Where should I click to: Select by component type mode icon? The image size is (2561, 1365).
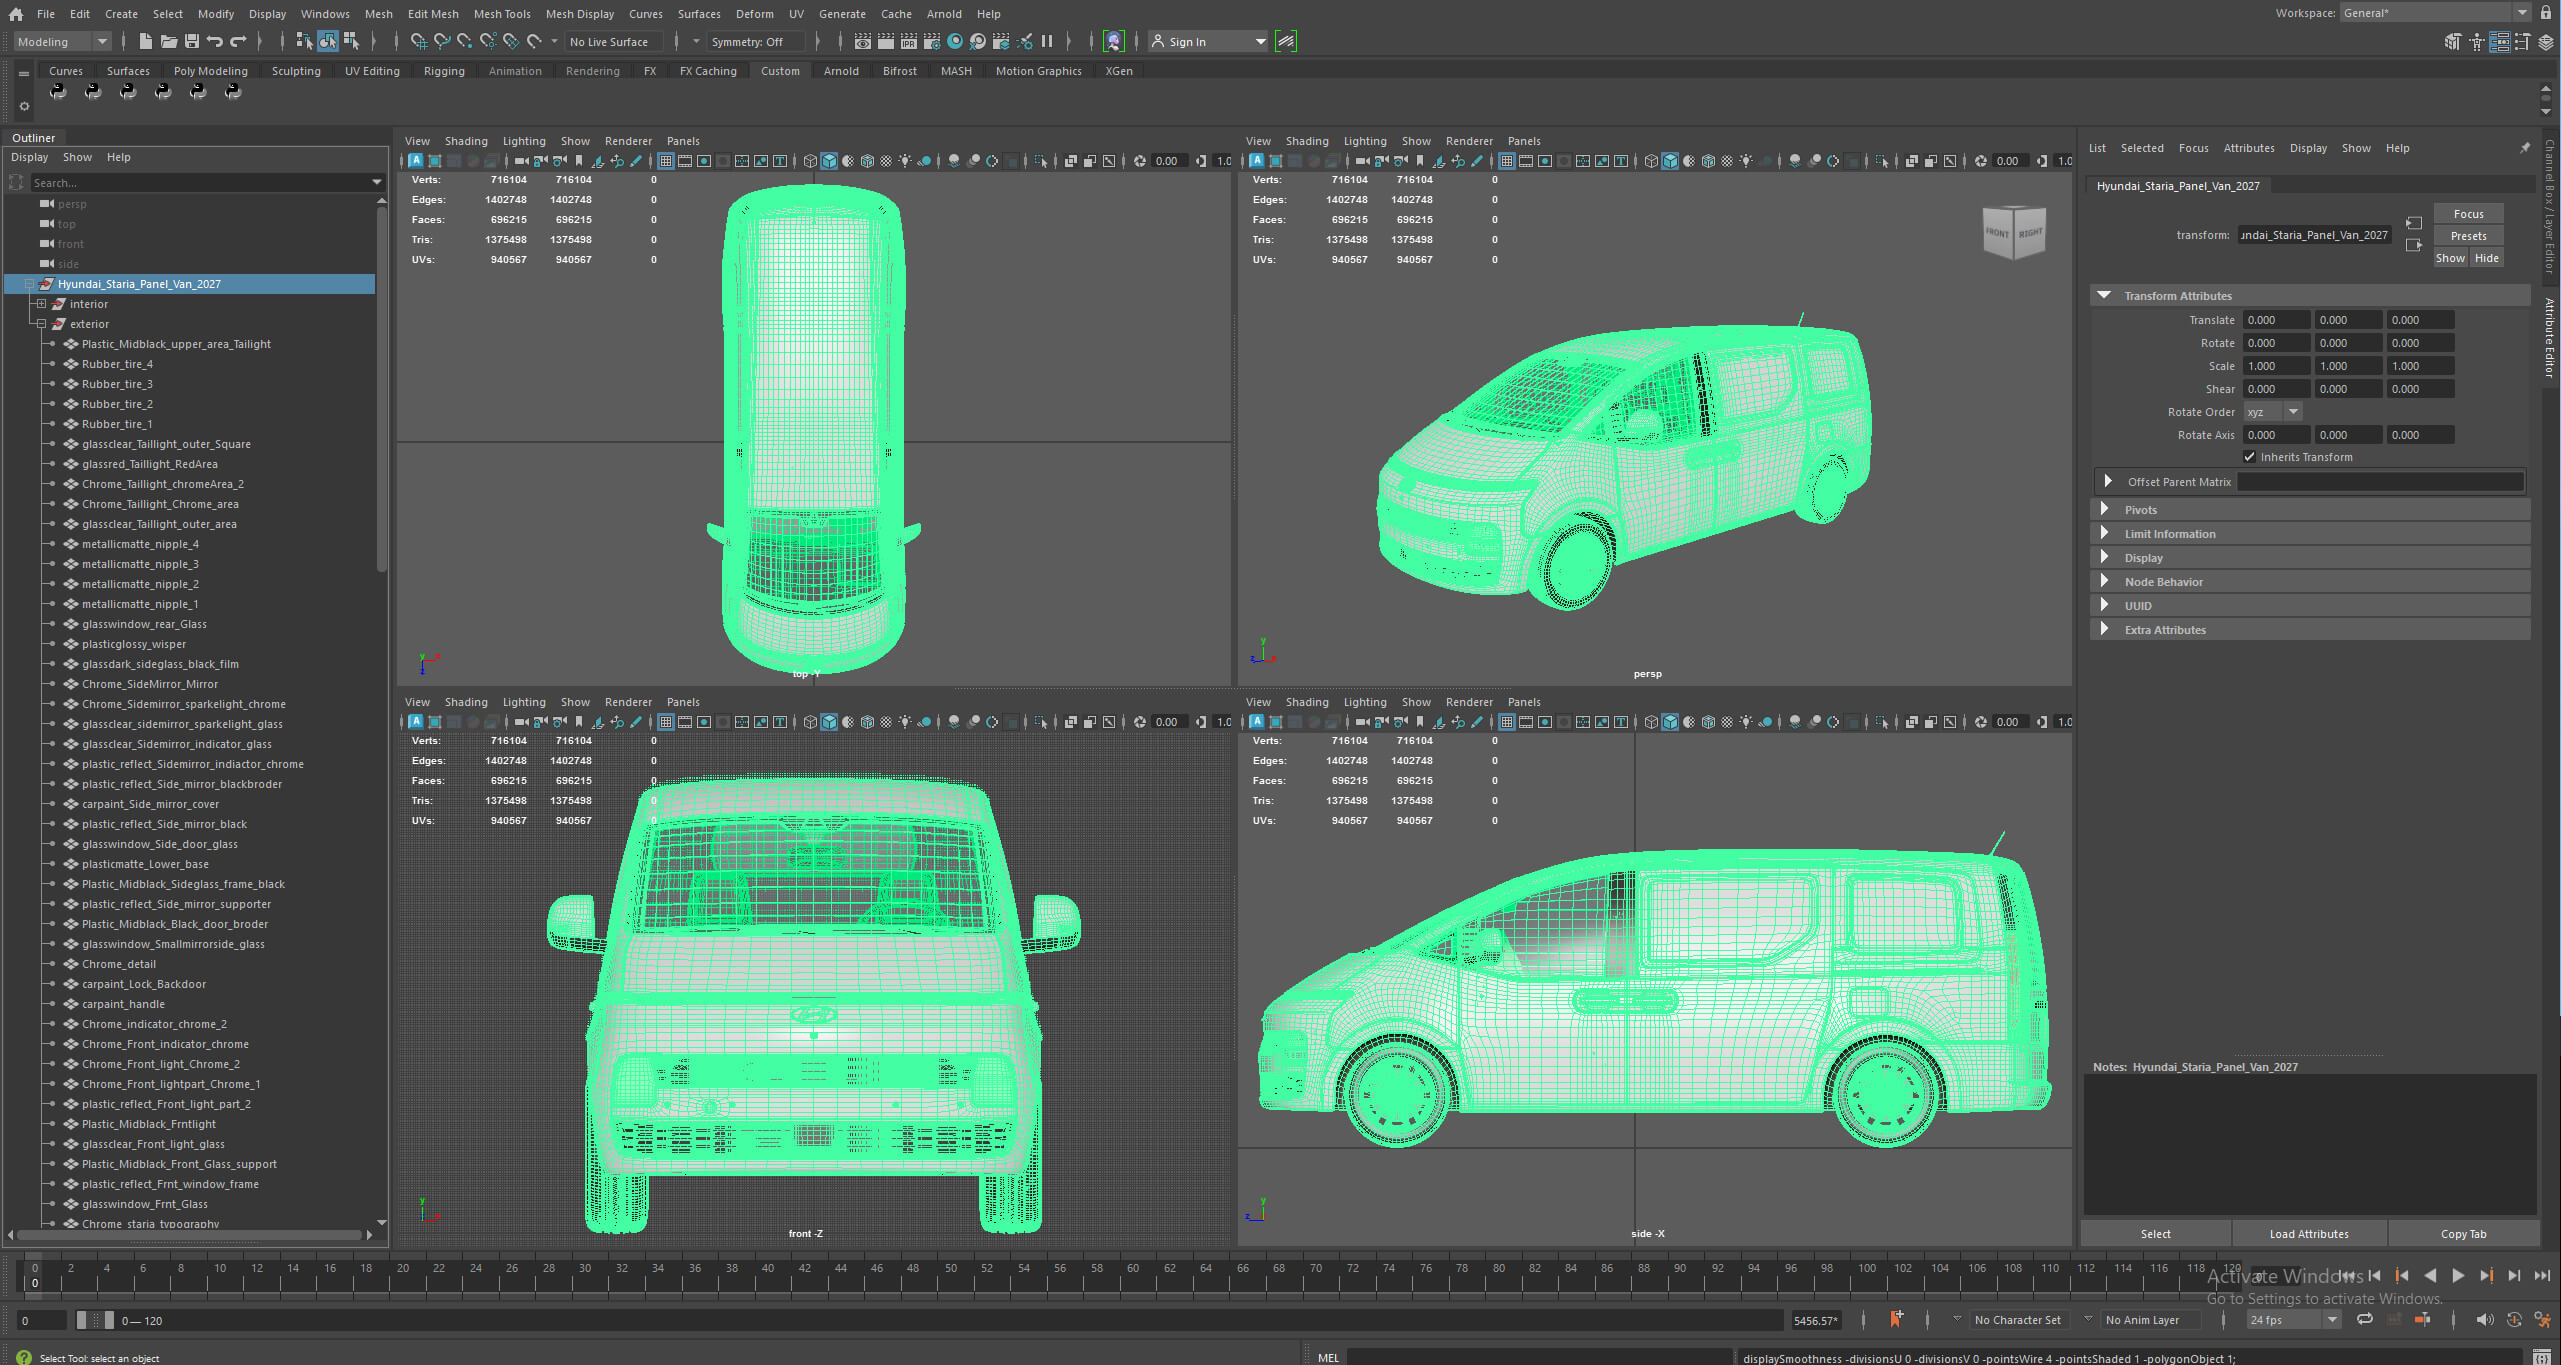pyautogui.click(x=351, y=41)
